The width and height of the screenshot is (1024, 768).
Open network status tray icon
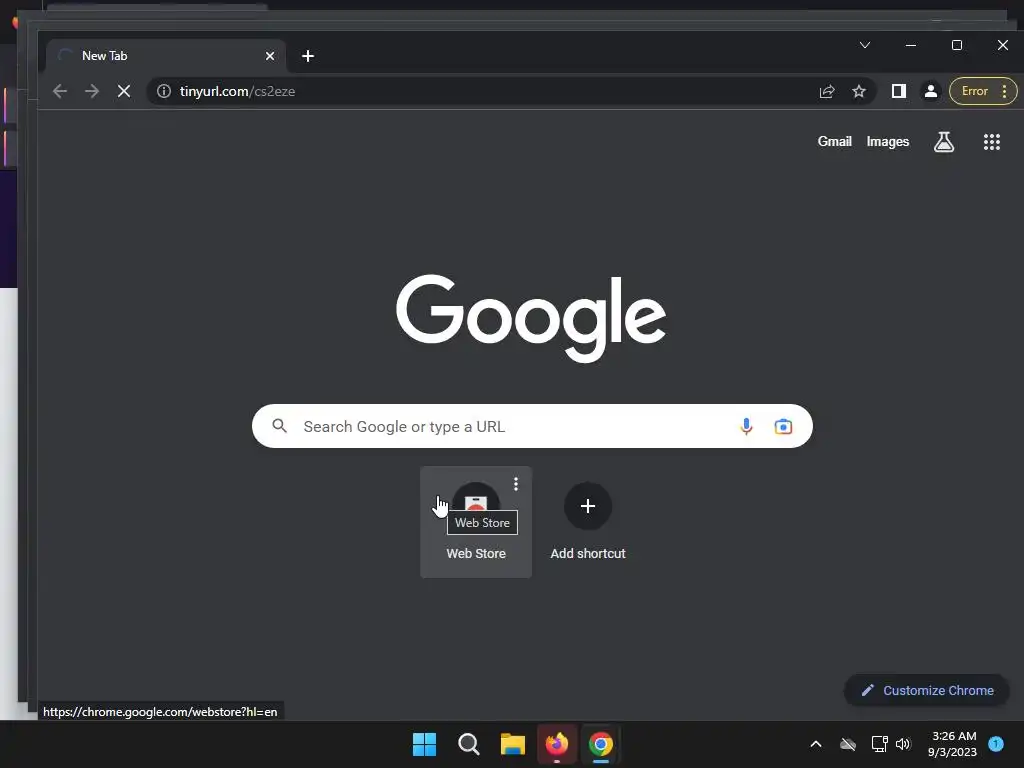pyautogui.click(x=879, y=744)
